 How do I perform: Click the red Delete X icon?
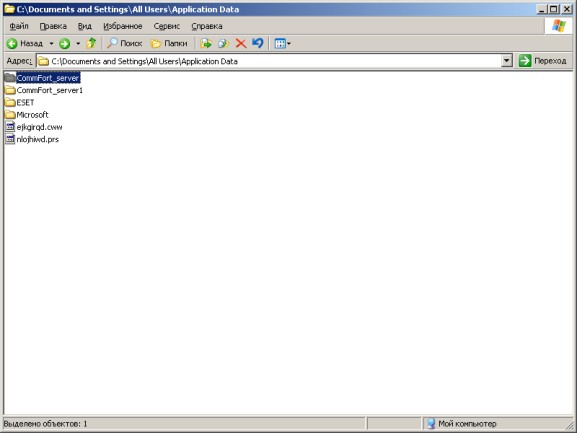pos(241,43)
